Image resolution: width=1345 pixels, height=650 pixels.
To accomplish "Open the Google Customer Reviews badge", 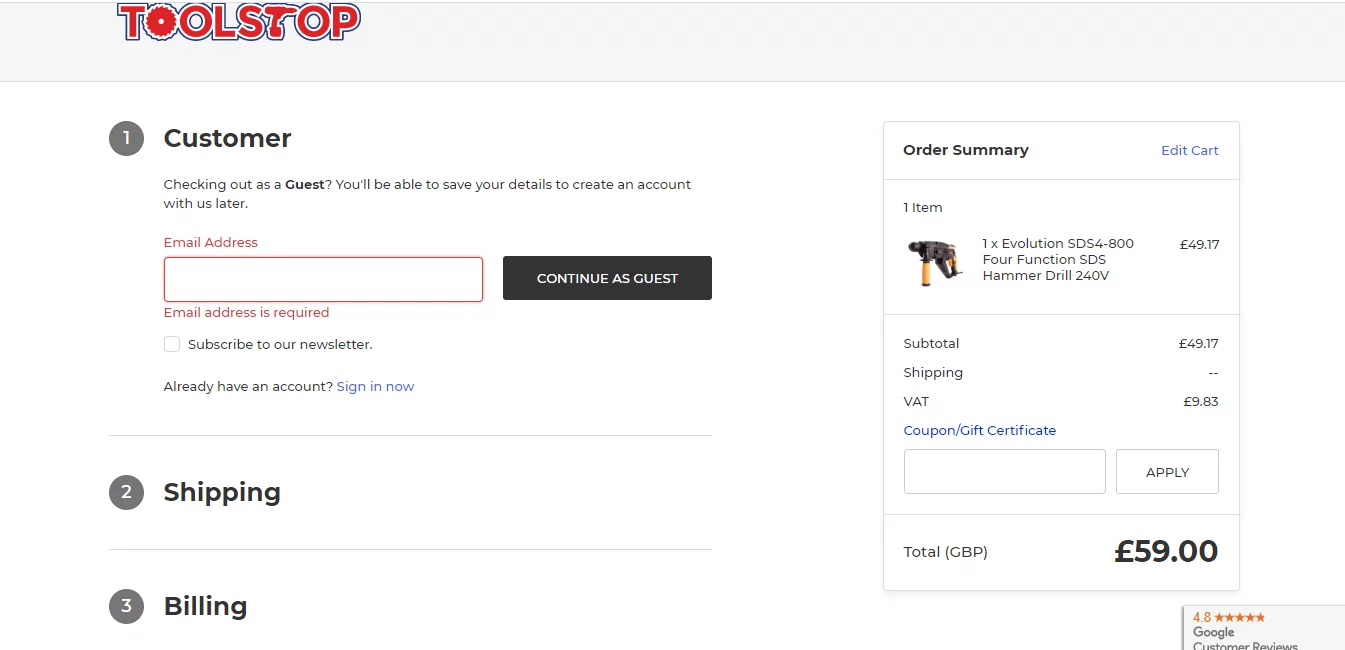I will click(1264, 628).
